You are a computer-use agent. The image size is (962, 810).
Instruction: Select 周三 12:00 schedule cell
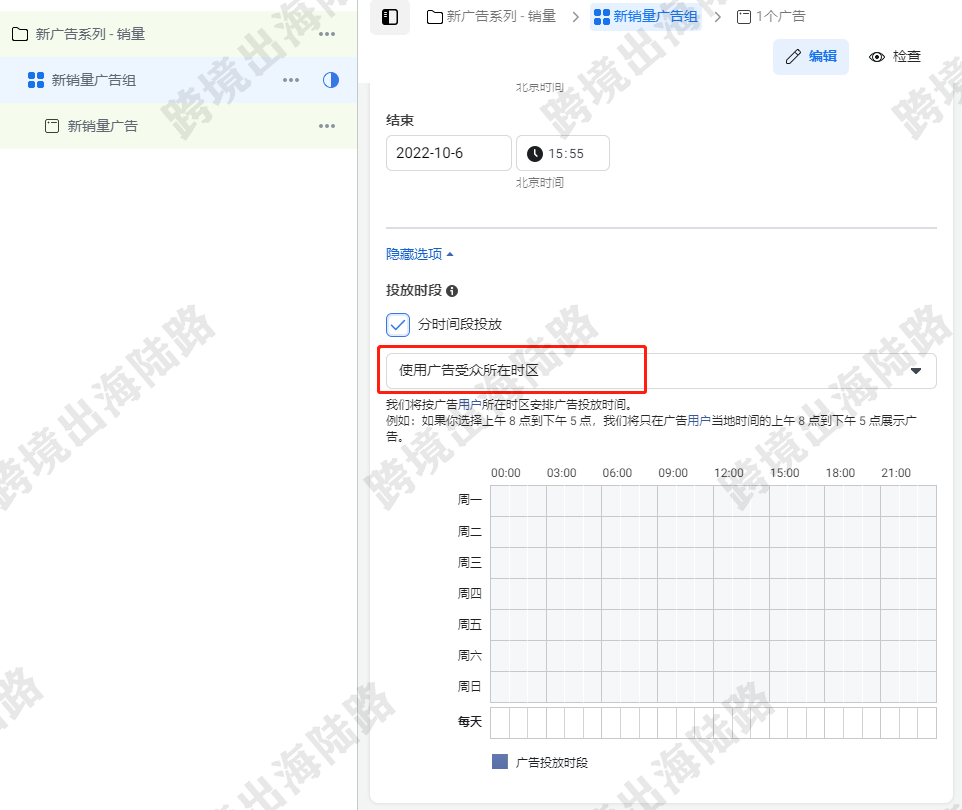(x=723, y=563)
